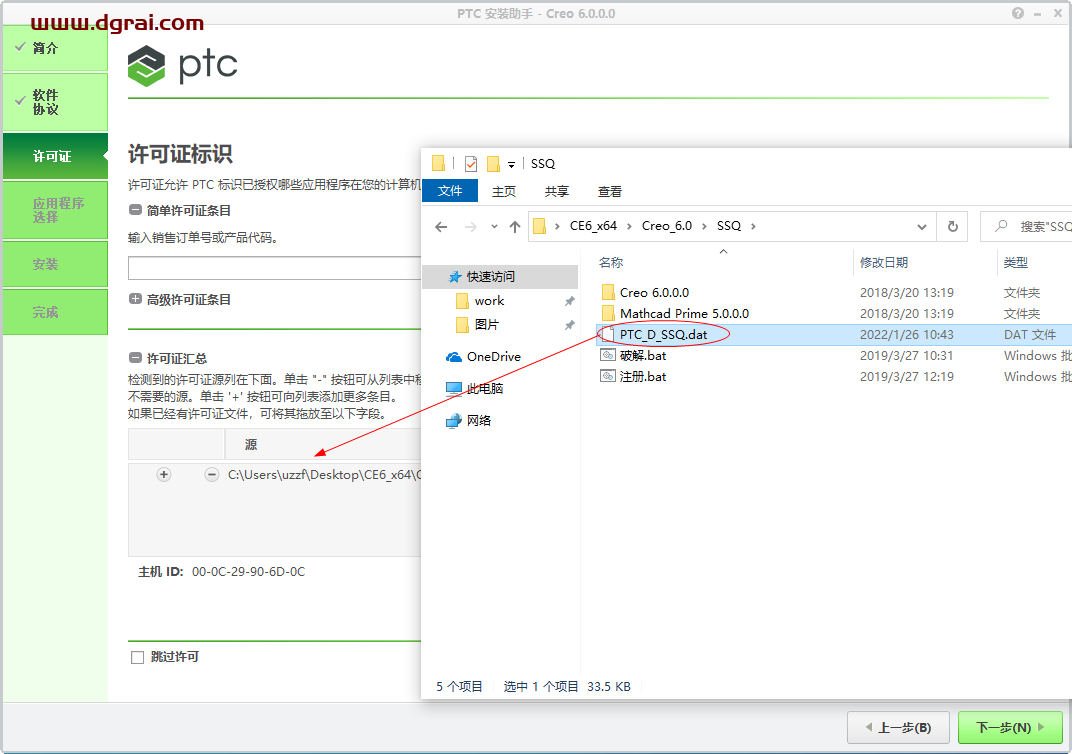Click the Explorer window folder icon at top left
1072x754 pixels.
pyautogui.click(x=439, y=163)
